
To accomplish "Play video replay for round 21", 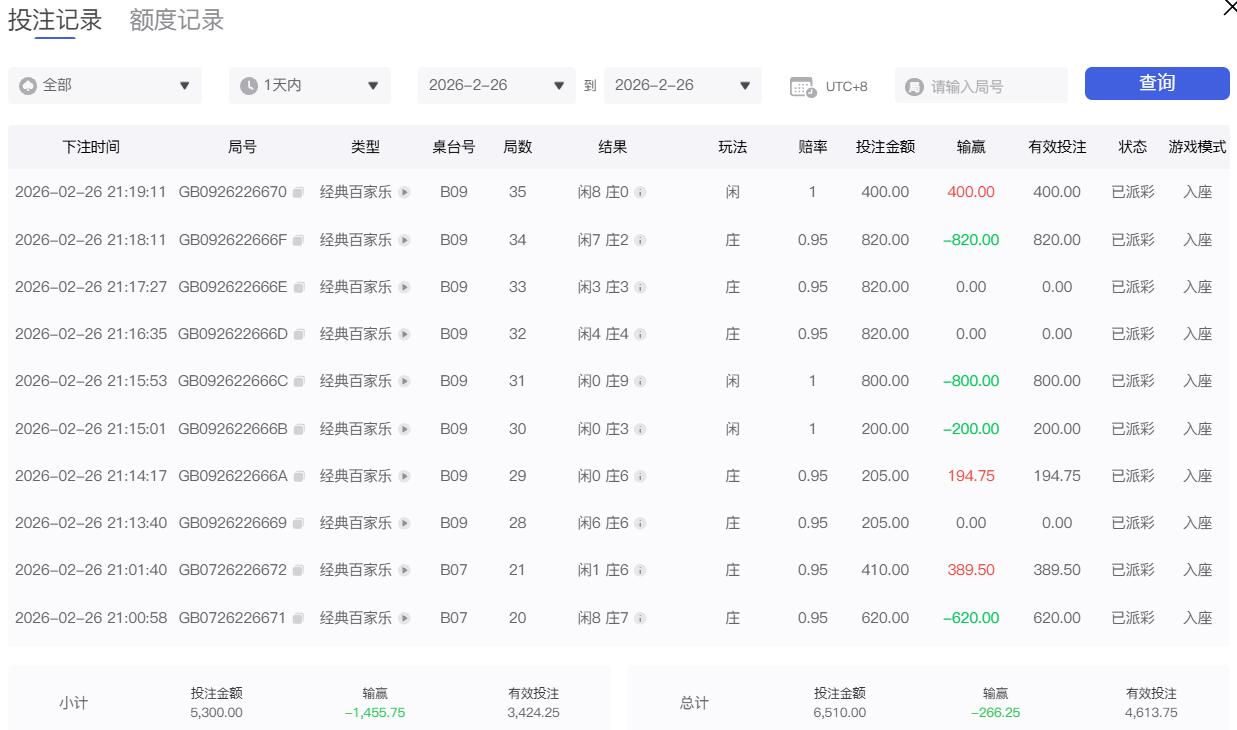I will click(405, 570).
